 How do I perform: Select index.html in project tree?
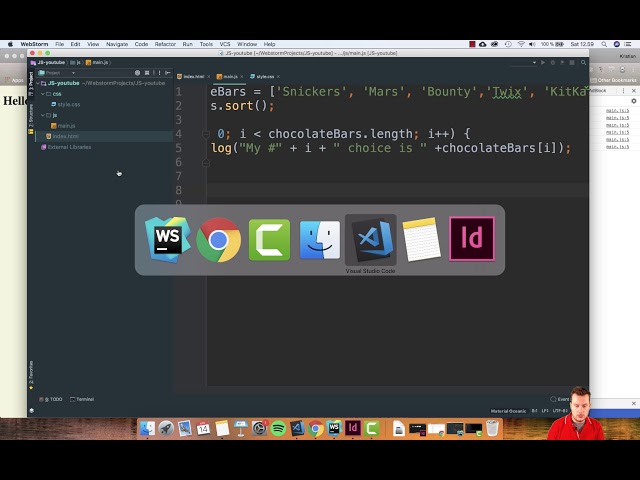62,136
